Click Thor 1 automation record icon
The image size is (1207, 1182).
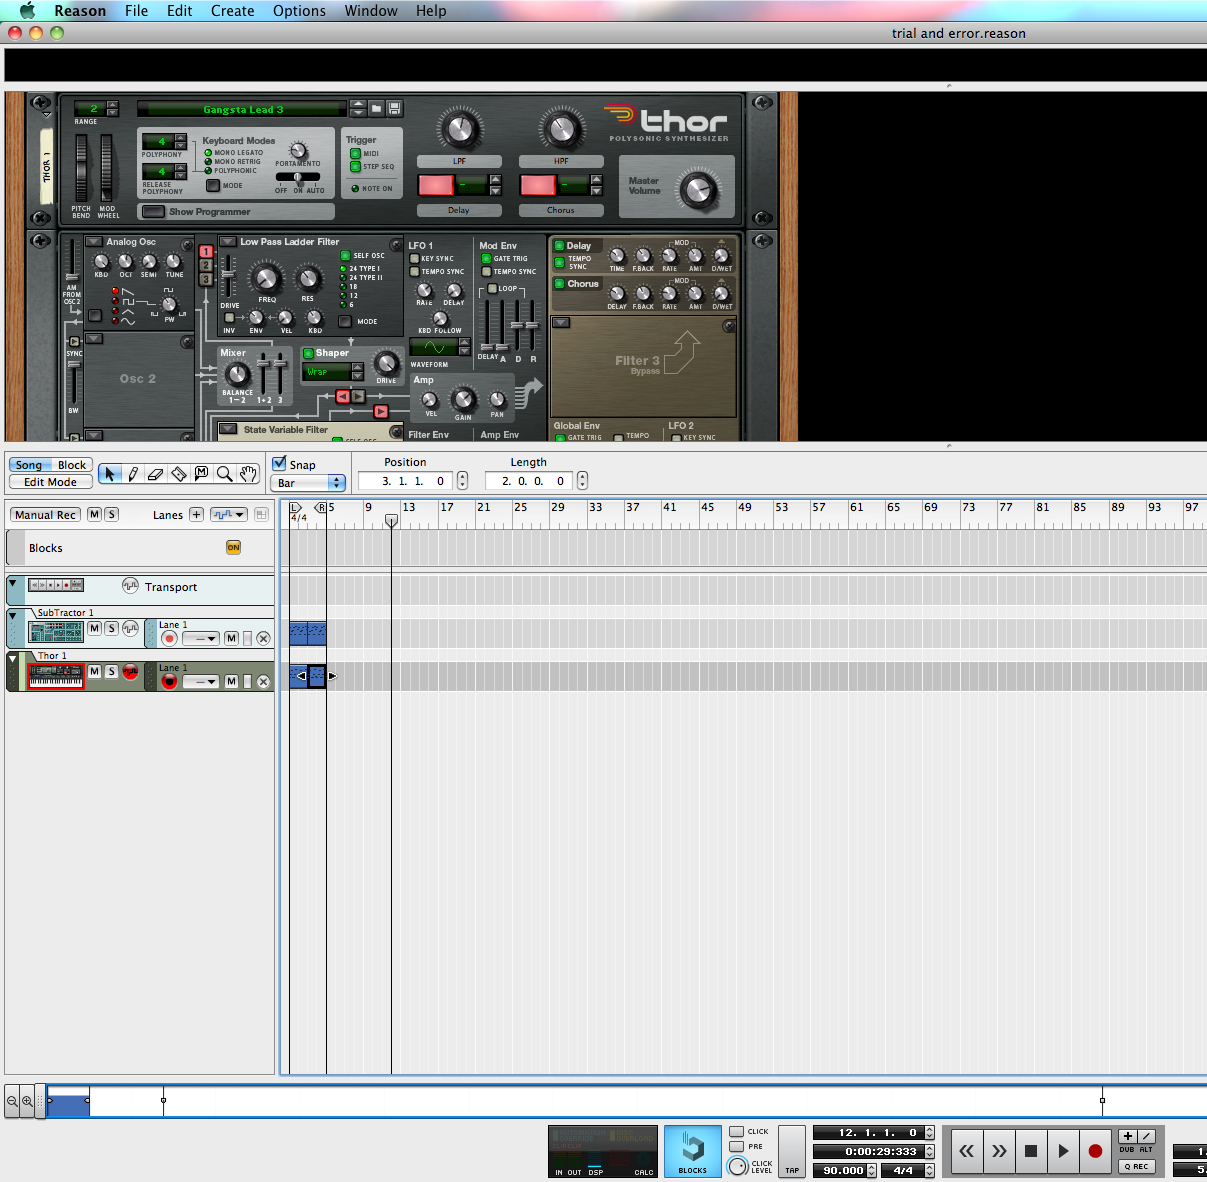(130, 672)
